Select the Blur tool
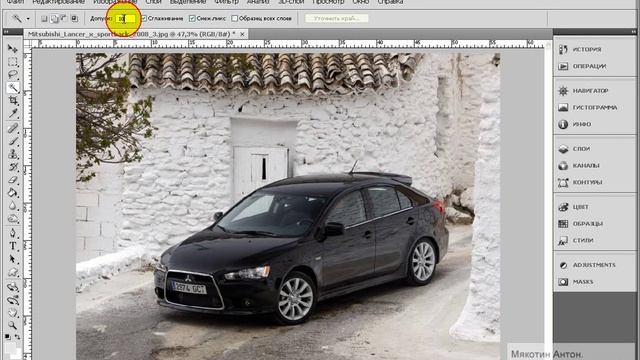640x360 pixels. pos(13,206)
